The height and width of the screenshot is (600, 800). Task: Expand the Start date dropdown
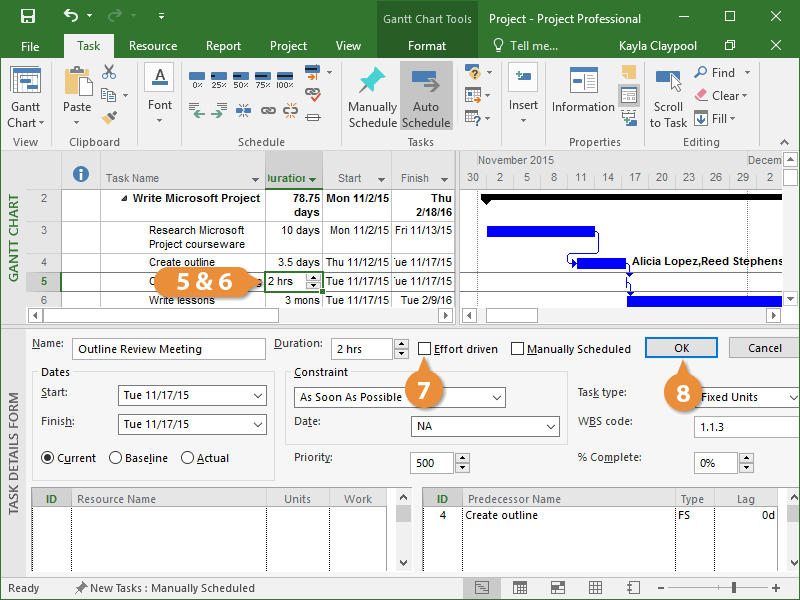(259, 396)
